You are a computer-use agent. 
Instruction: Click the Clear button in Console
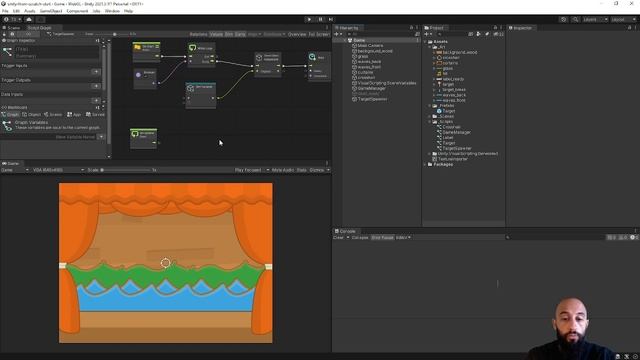[x=338, y=238]
